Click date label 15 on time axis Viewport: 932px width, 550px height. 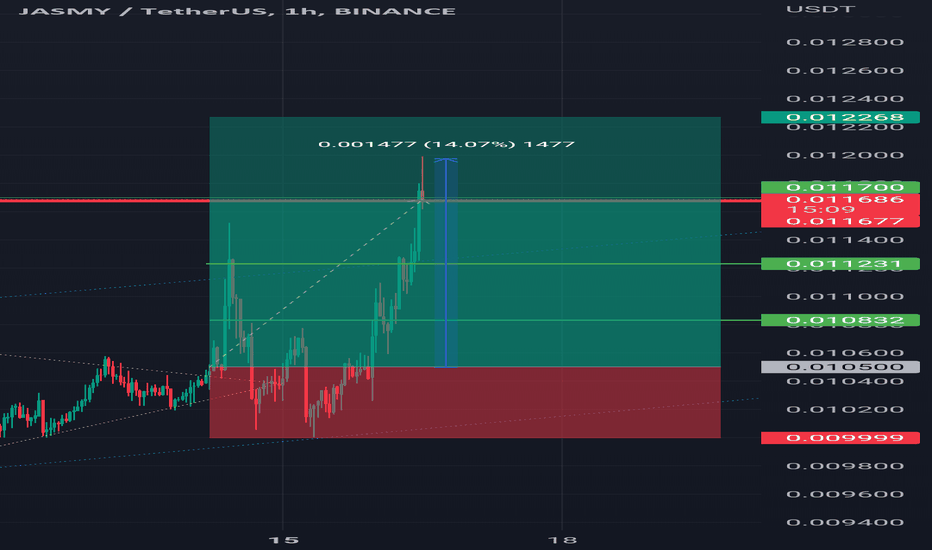tap(284, 540)
